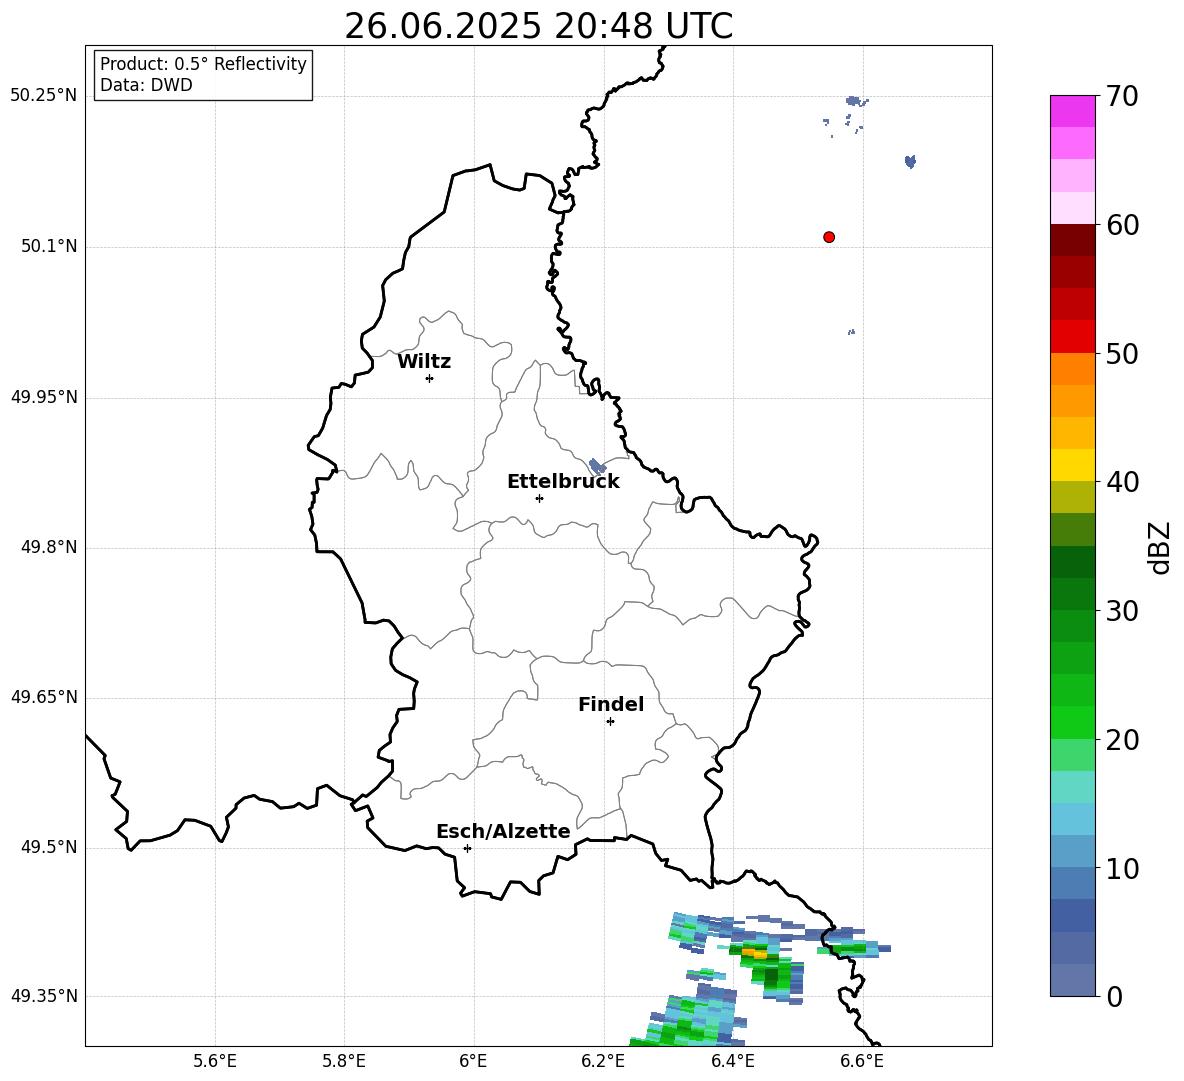Click the 'Product: 0.5° Reflectivity' text

coord(203,64)
